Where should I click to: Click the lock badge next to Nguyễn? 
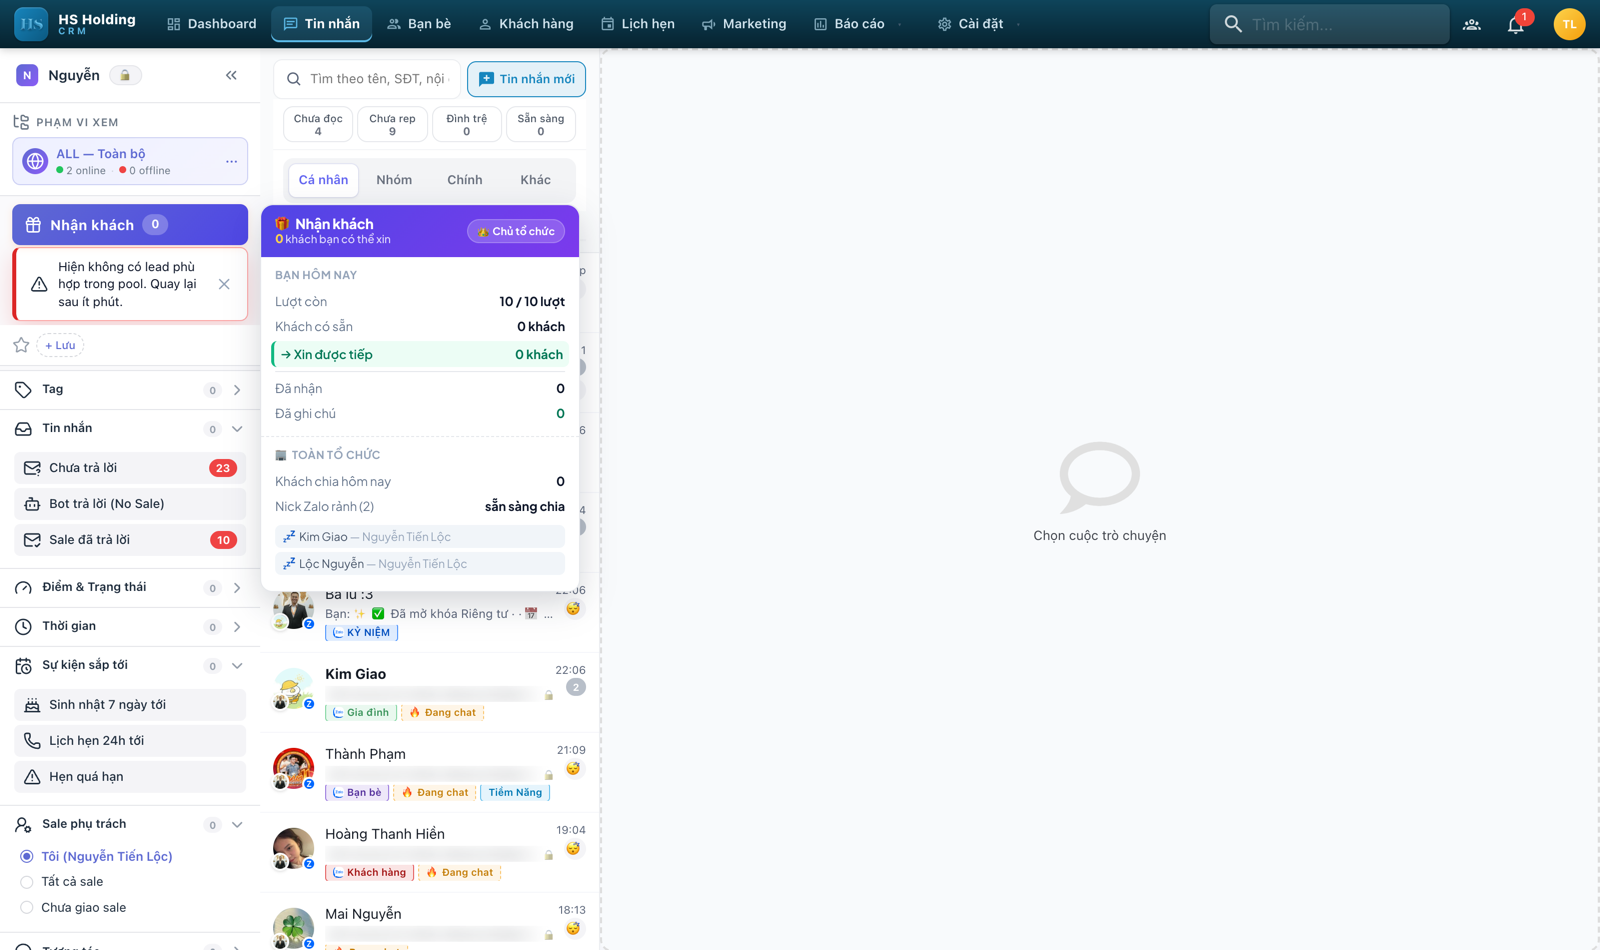[125, 75]
